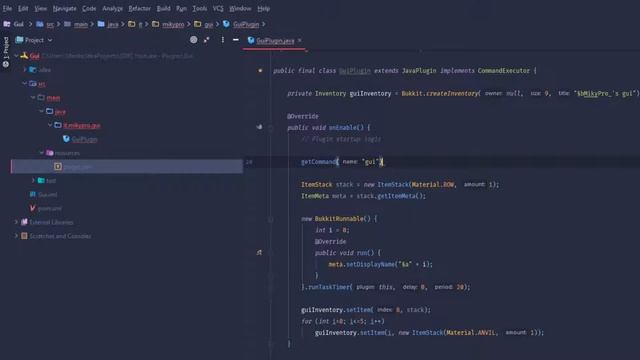Image resolution: width=640 pixels, height=360 pixels.
Task: Select the resources folder
Action: (67, 153)
